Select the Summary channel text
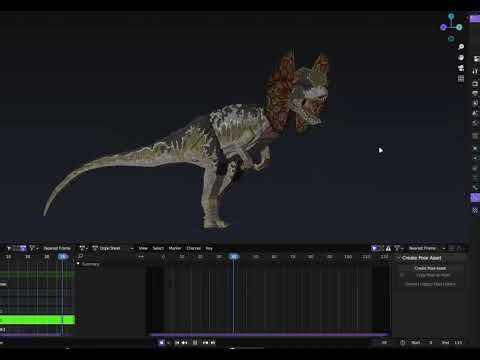The width and height of the screenshot is (480, 360). (91, 264)
